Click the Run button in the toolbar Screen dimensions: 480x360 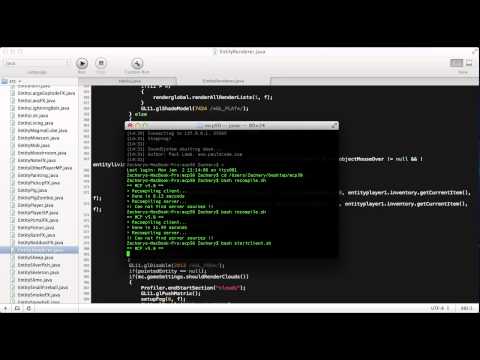(x=82, y=63)
